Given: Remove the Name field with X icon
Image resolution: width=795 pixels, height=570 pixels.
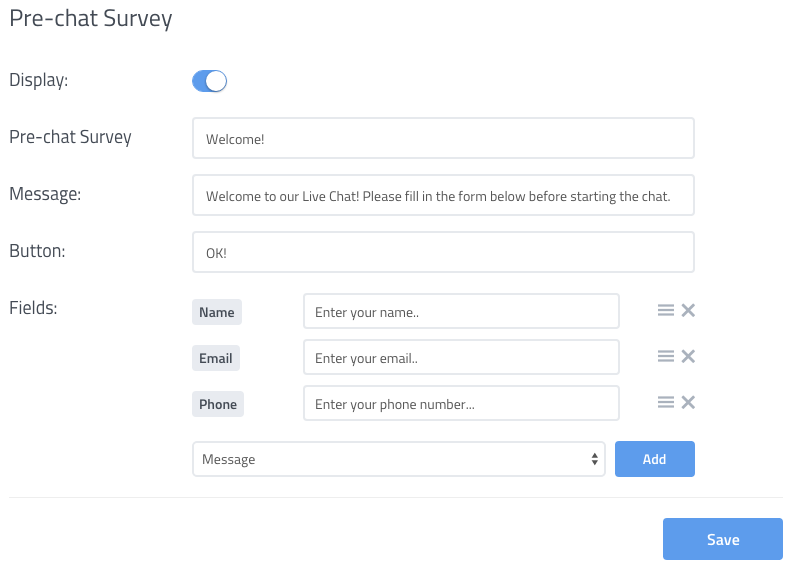Looking at the screenshot, I should tap(688, 311).
